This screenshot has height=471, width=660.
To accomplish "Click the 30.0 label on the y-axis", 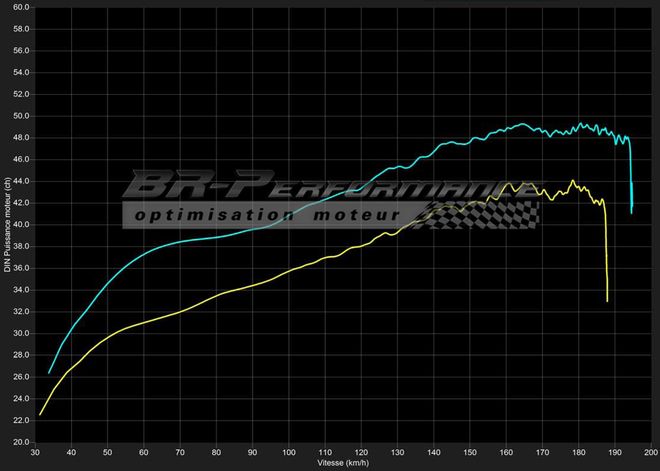I will (22, 334).
